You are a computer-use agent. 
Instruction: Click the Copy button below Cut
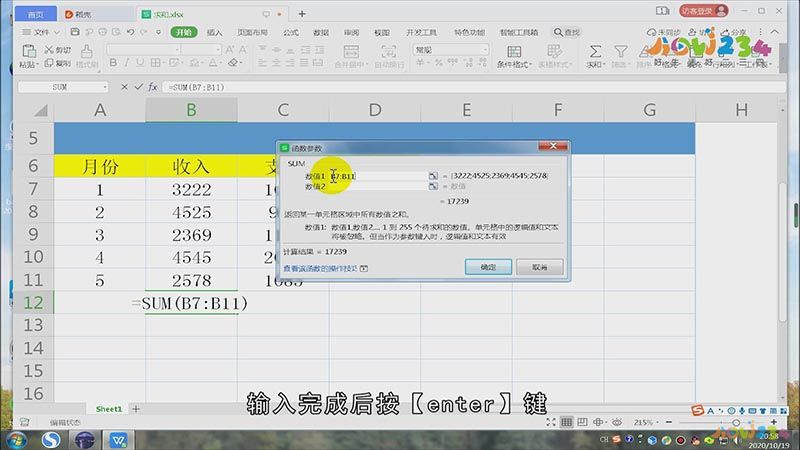click(57, 63)
